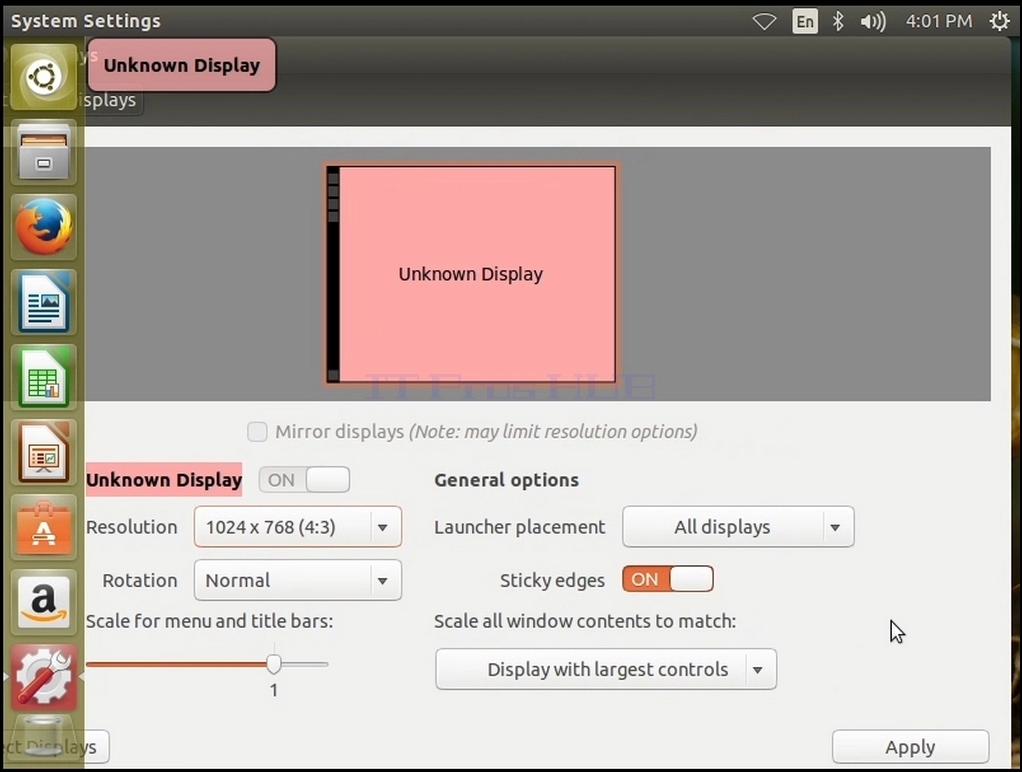The image size is (1022, 772).
Task: Click the scale for menu and title bars slider
Action: pos(207,664)
